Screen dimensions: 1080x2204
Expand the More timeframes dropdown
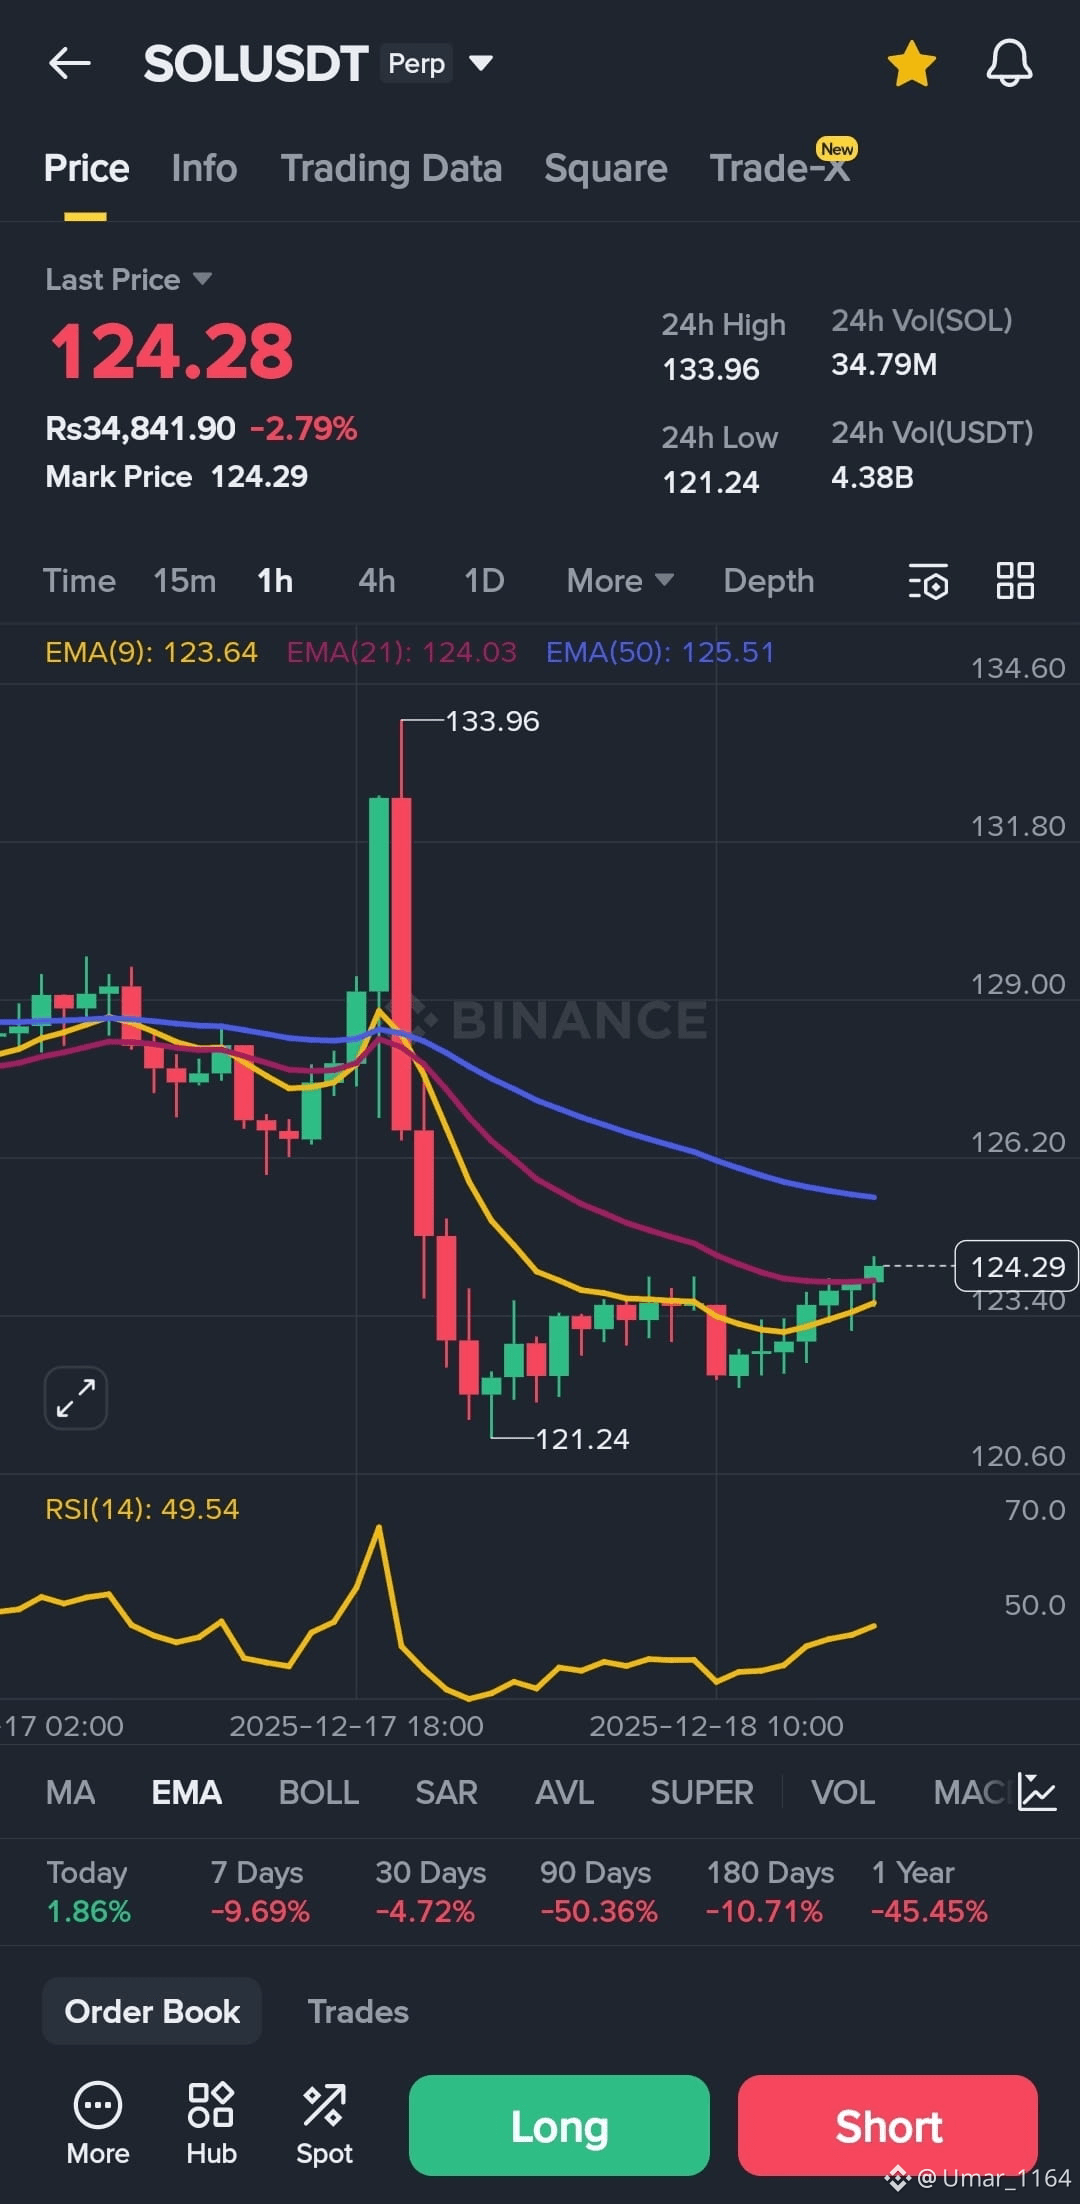tap(620, 581)
